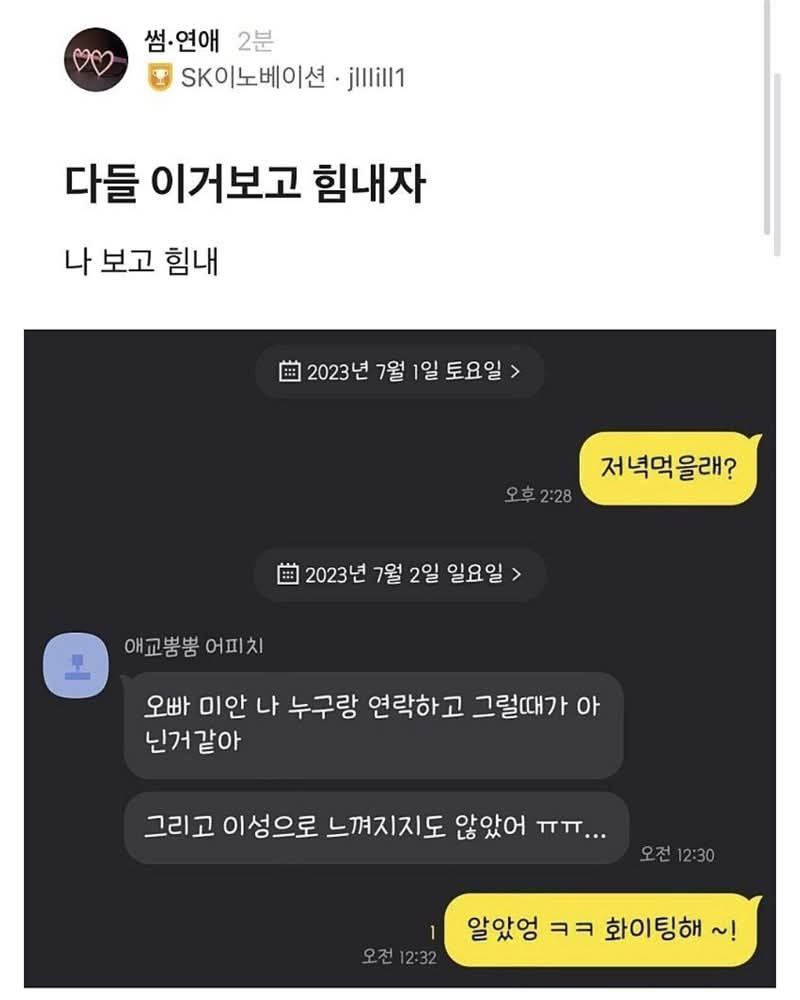
Task: Open the embedded chat screenshot image
Action: pyautogui.click(x=400, y=659)
